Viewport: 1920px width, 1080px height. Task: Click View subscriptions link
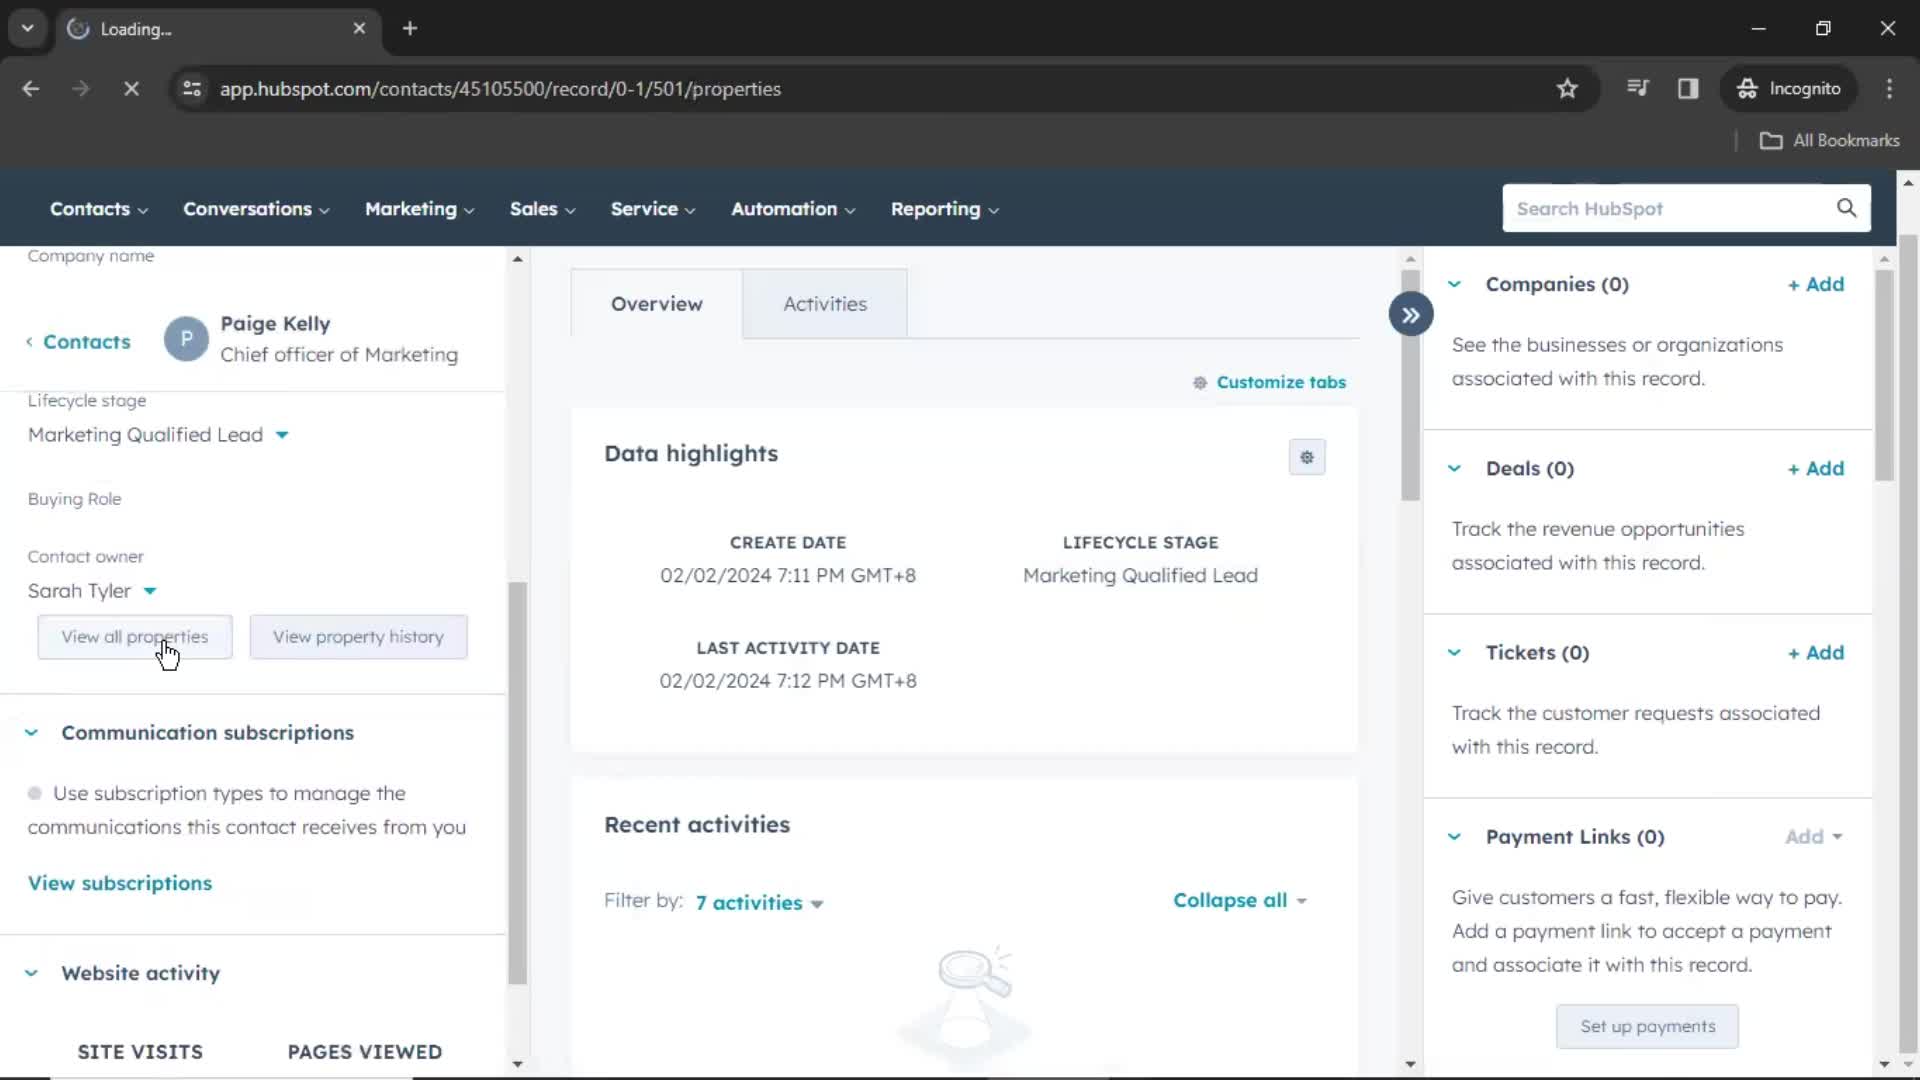click(120, 884)
